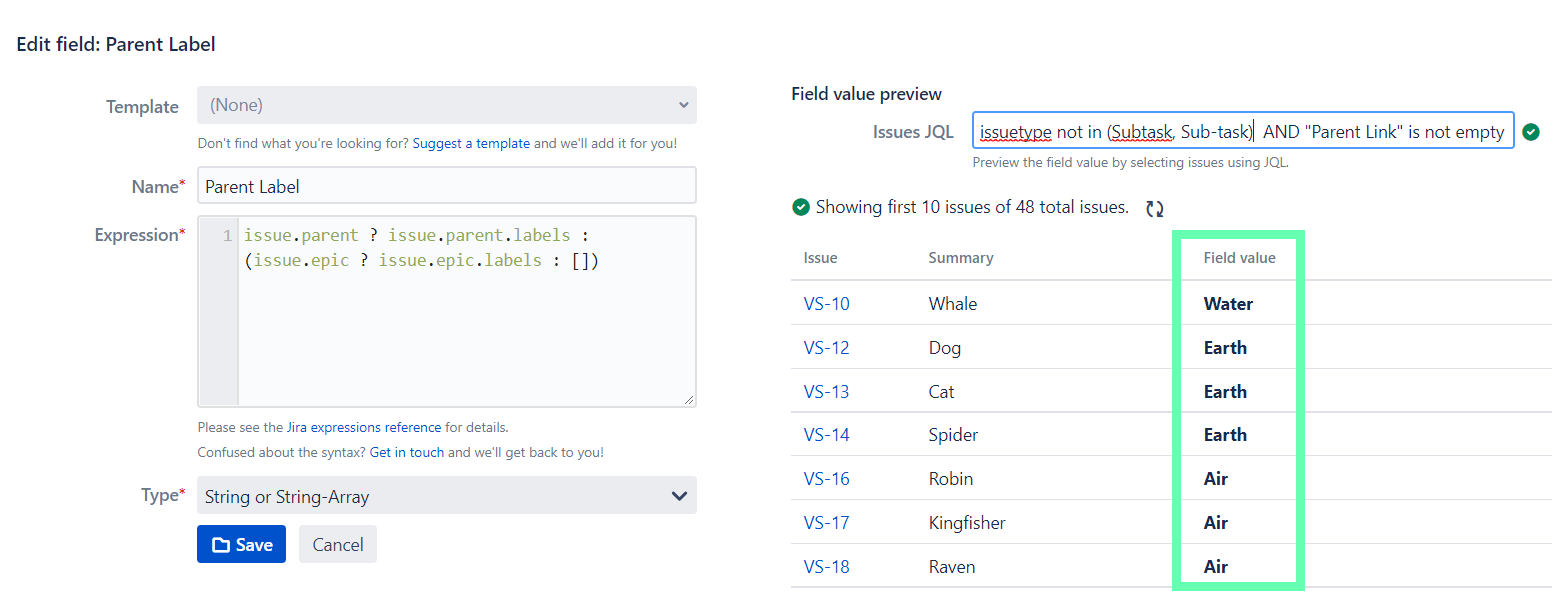Click the Get in touch link
Screen dimensions: 1561x594
click(406, 452)
